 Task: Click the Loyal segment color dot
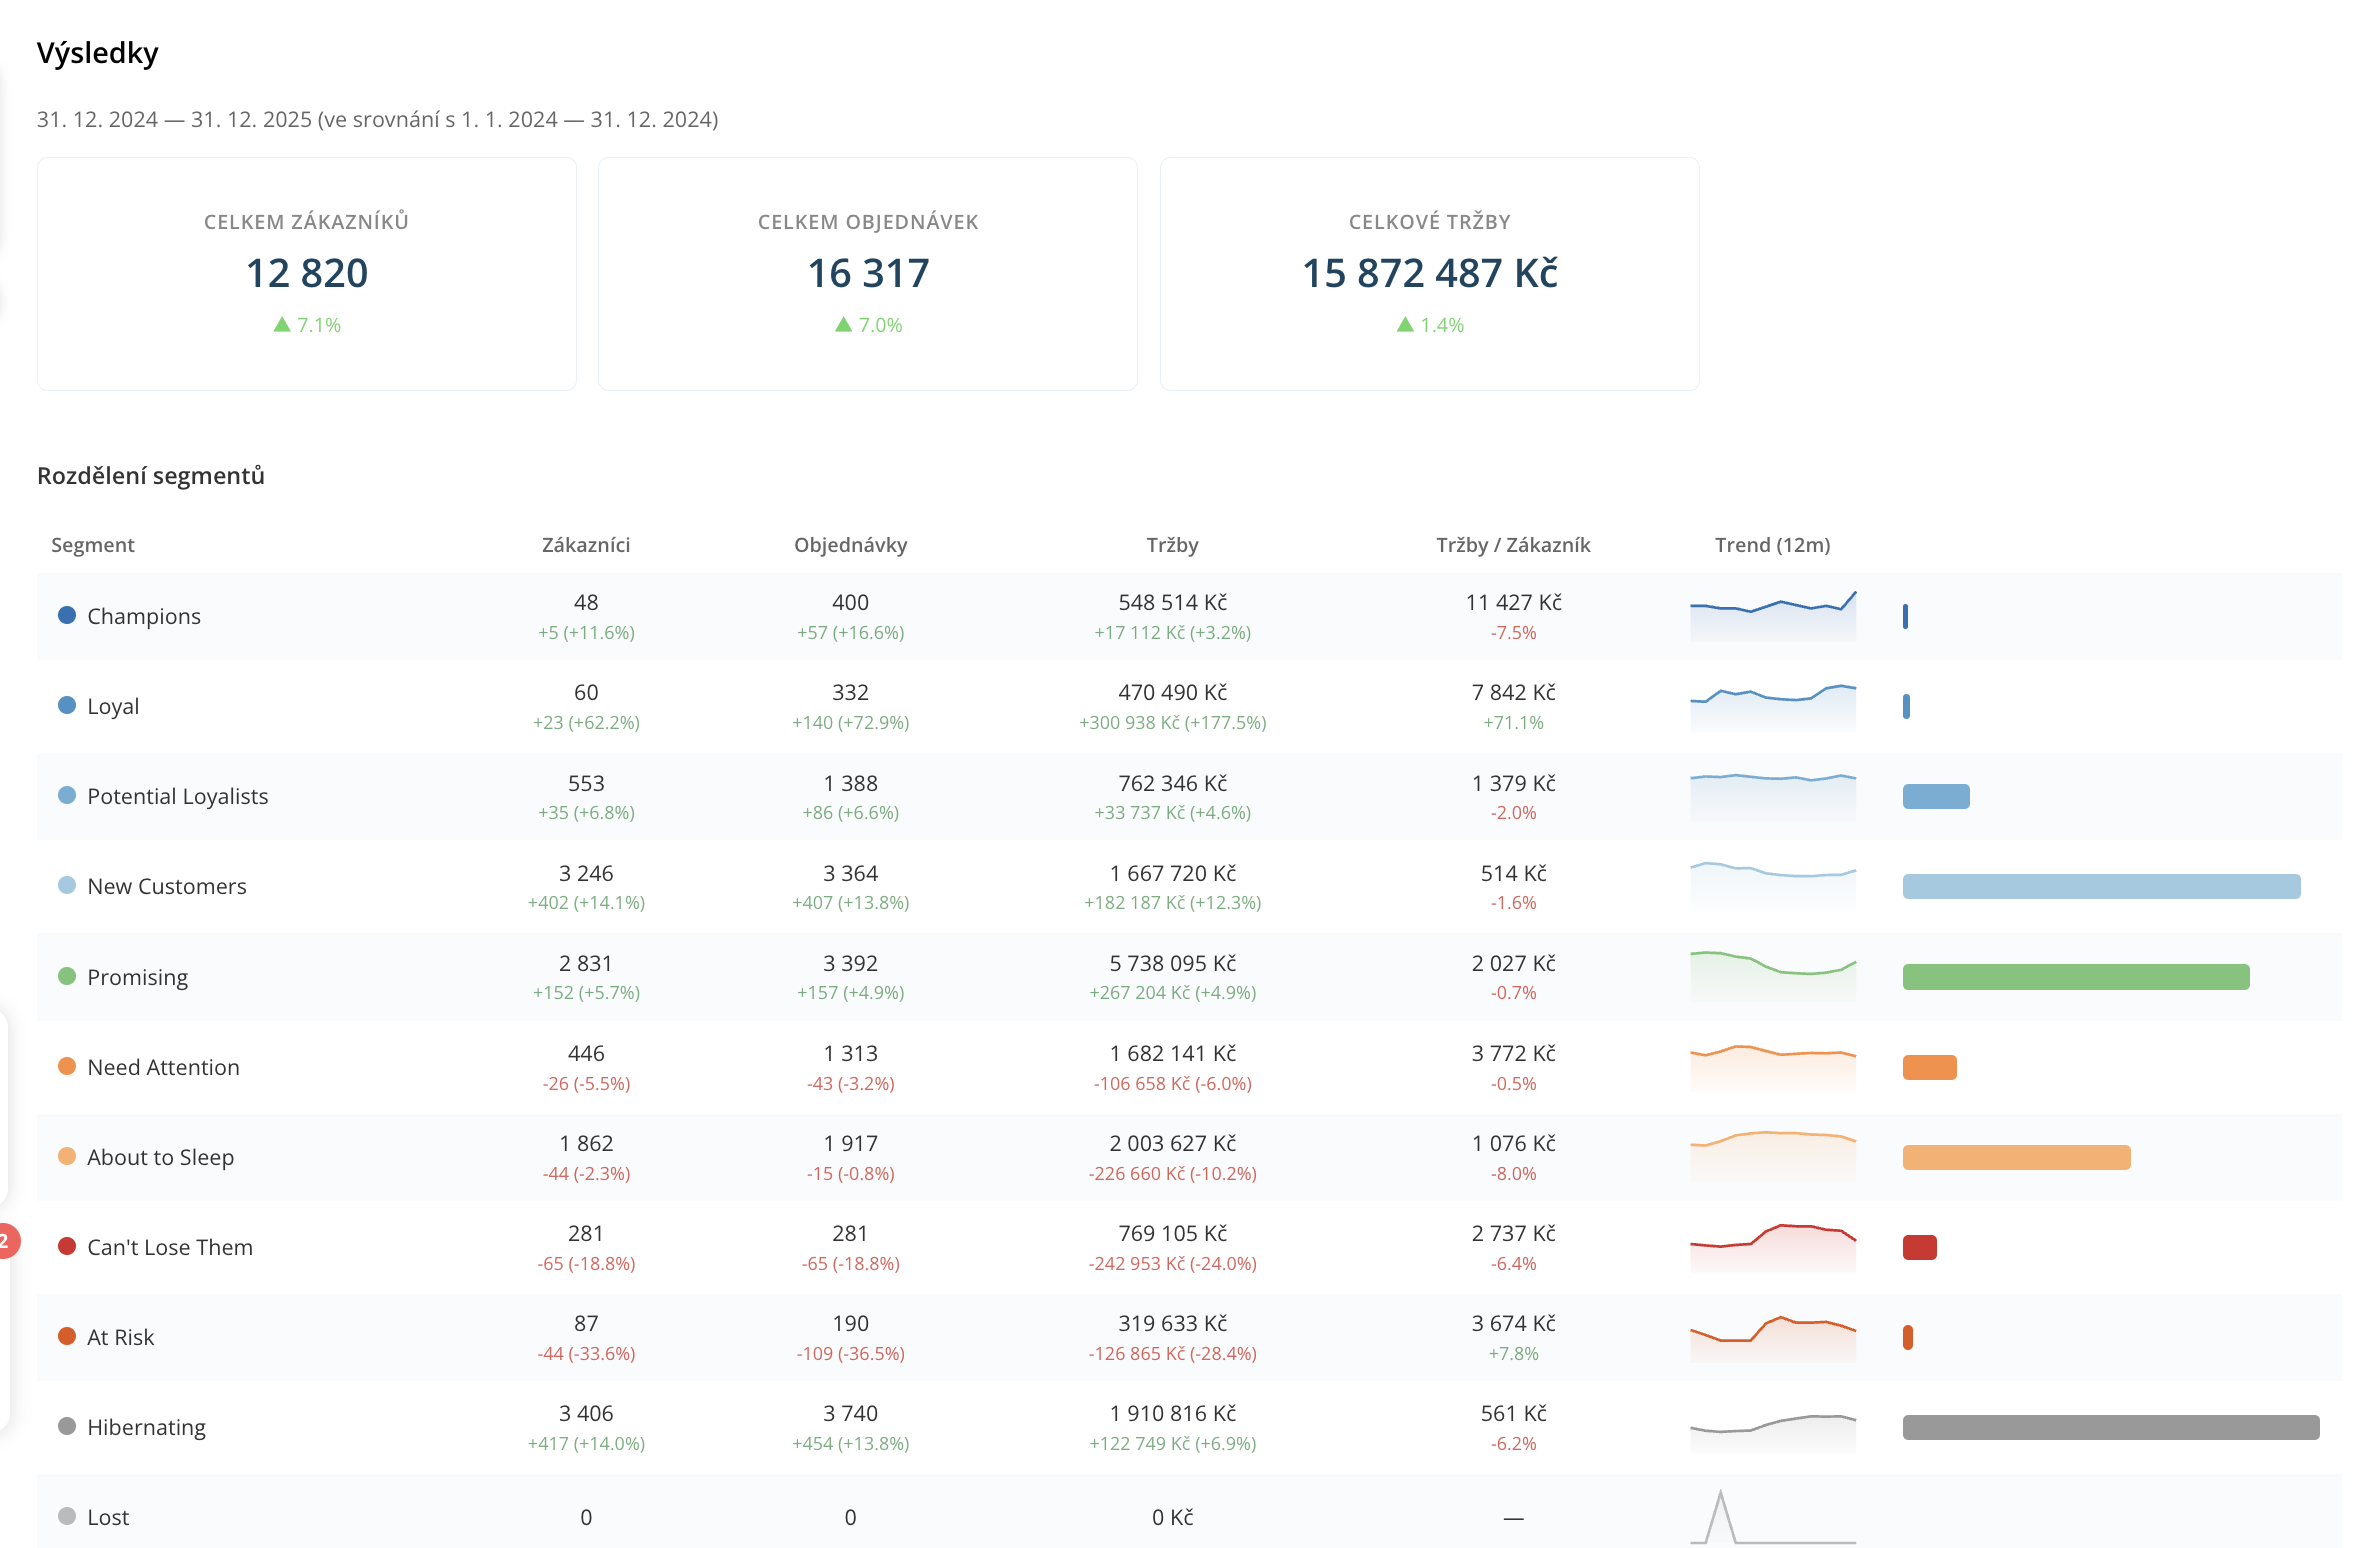point(67,705)
